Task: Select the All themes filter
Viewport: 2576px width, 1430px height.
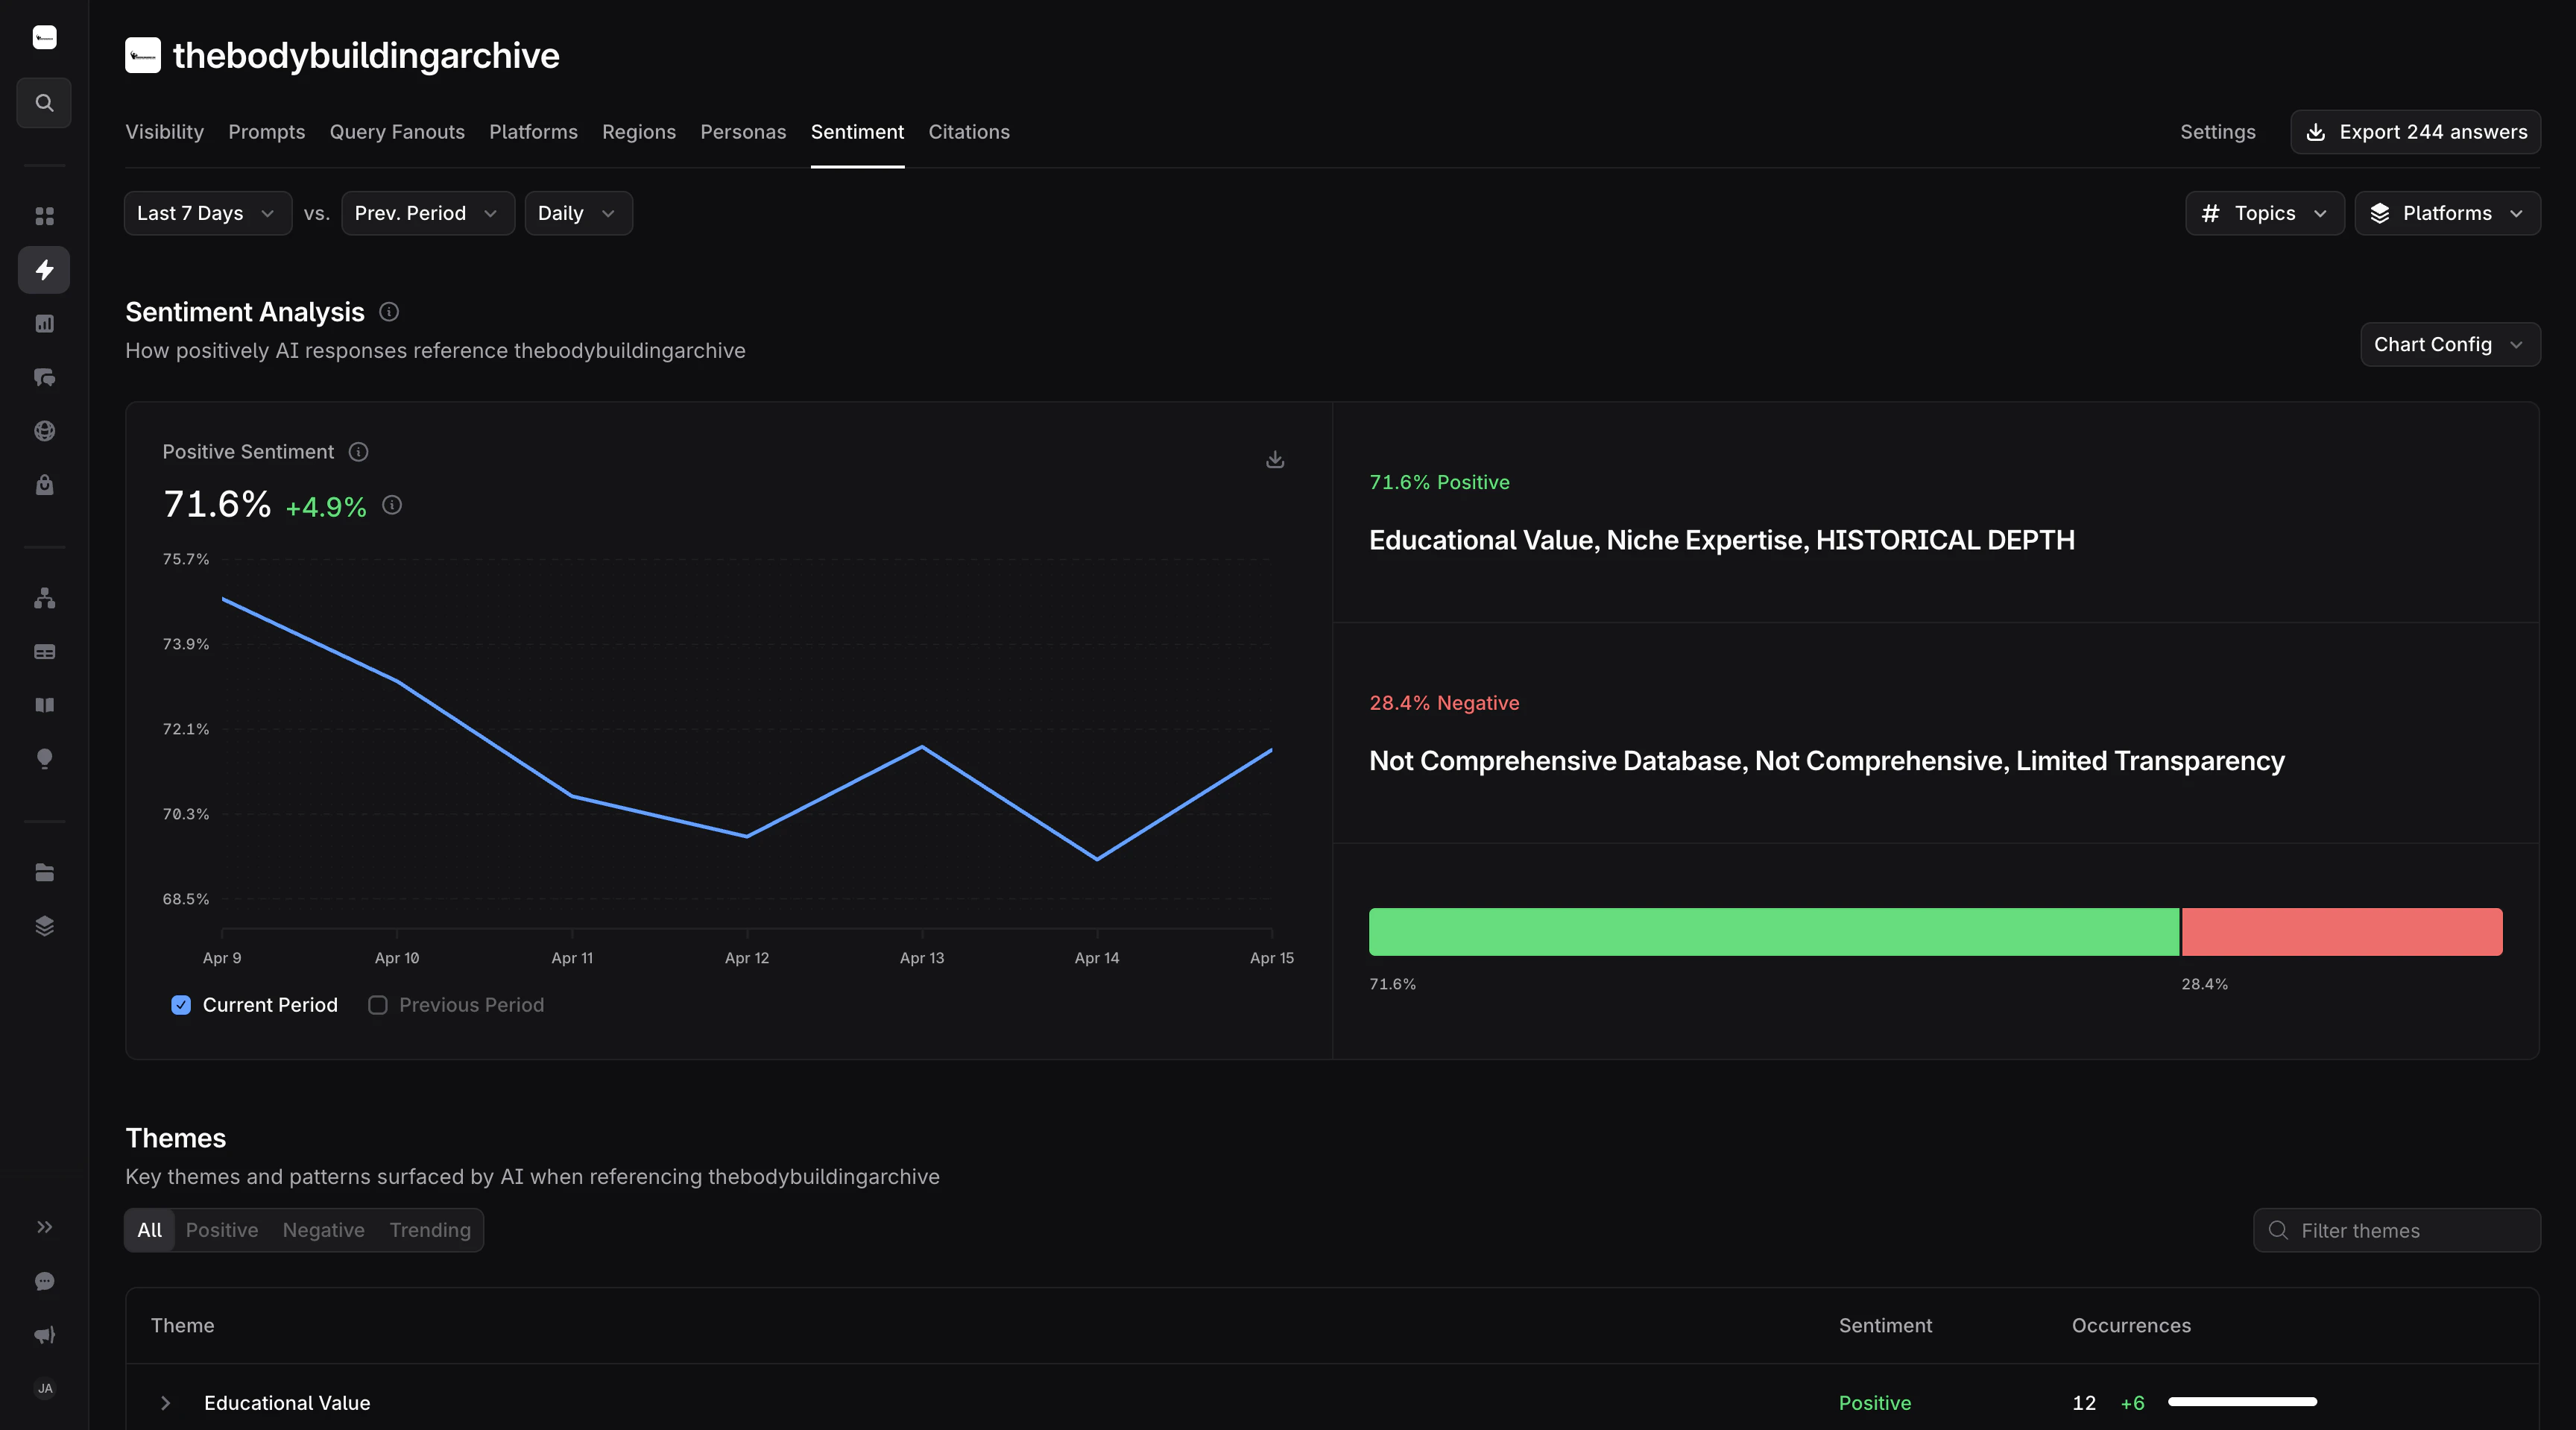Action: click(149, 1230)
